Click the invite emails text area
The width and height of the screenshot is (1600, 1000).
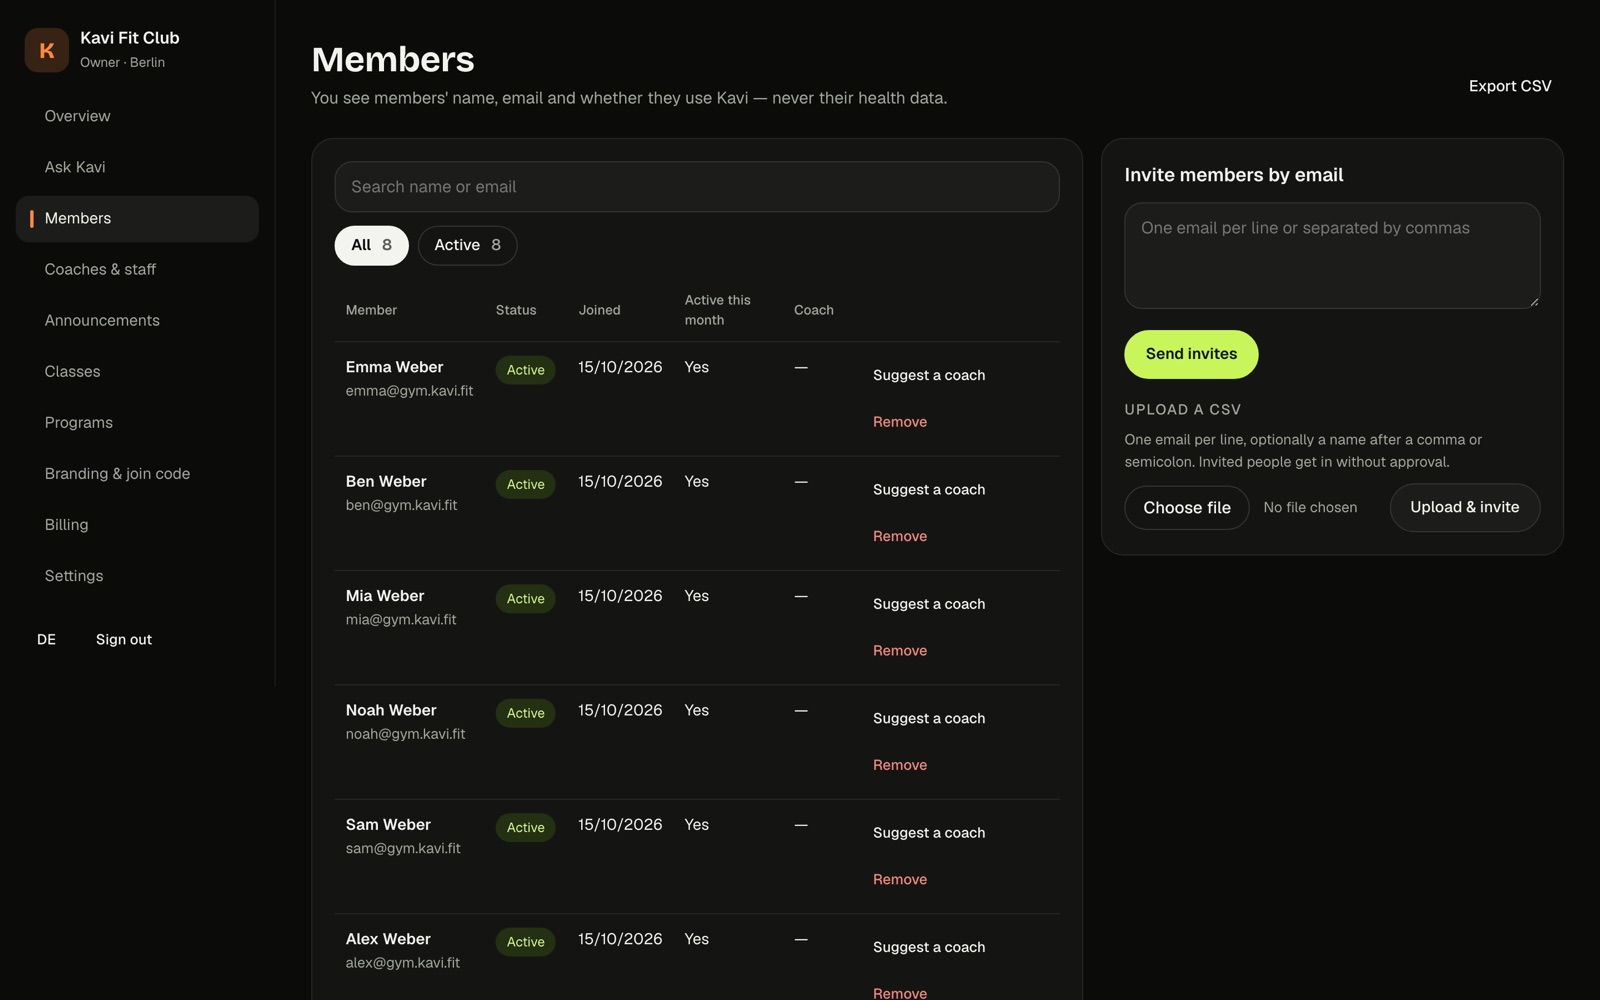pyautogui.click(x=1332, y=256)
